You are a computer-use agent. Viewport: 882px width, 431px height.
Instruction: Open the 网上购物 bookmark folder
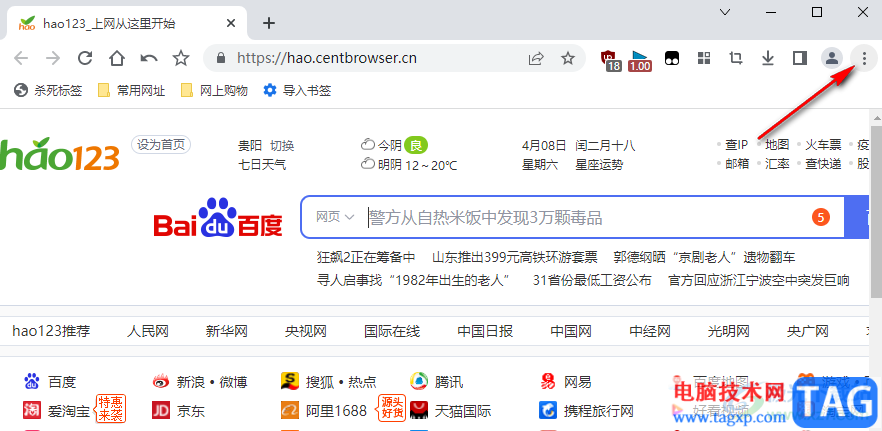(214, 90)
